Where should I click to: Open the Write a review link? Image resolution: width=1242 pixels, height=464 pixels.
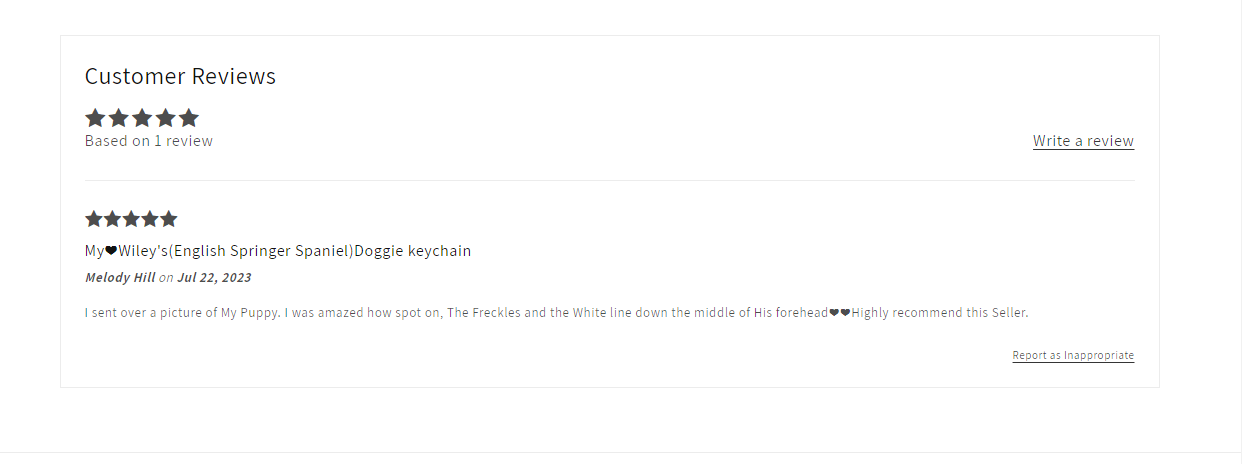tap(1083, 141)
